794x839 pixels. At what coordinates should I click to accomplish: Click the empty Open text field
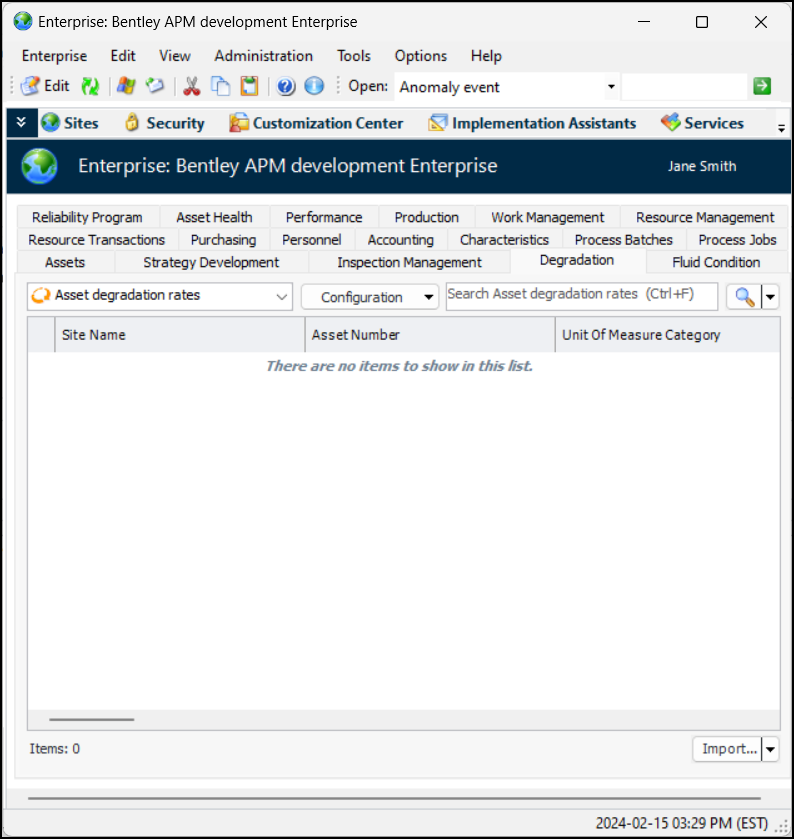[684, 87]
